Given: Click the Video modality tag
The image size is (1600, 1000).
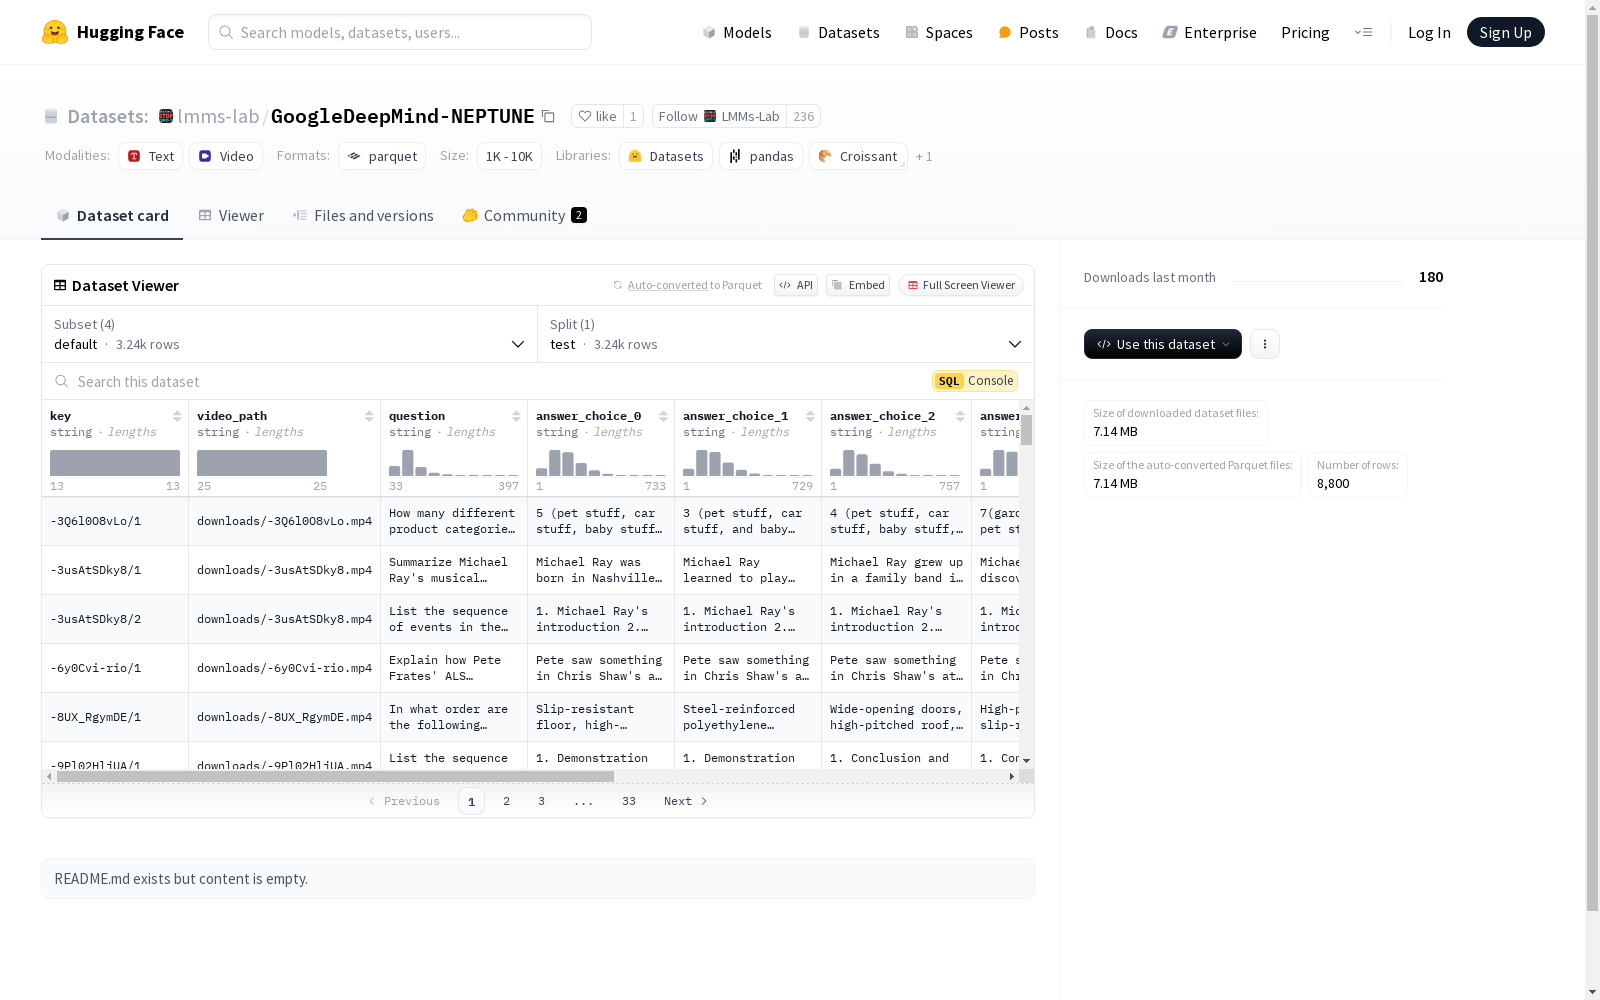Looking at the screenshot, I should point(226,156).
